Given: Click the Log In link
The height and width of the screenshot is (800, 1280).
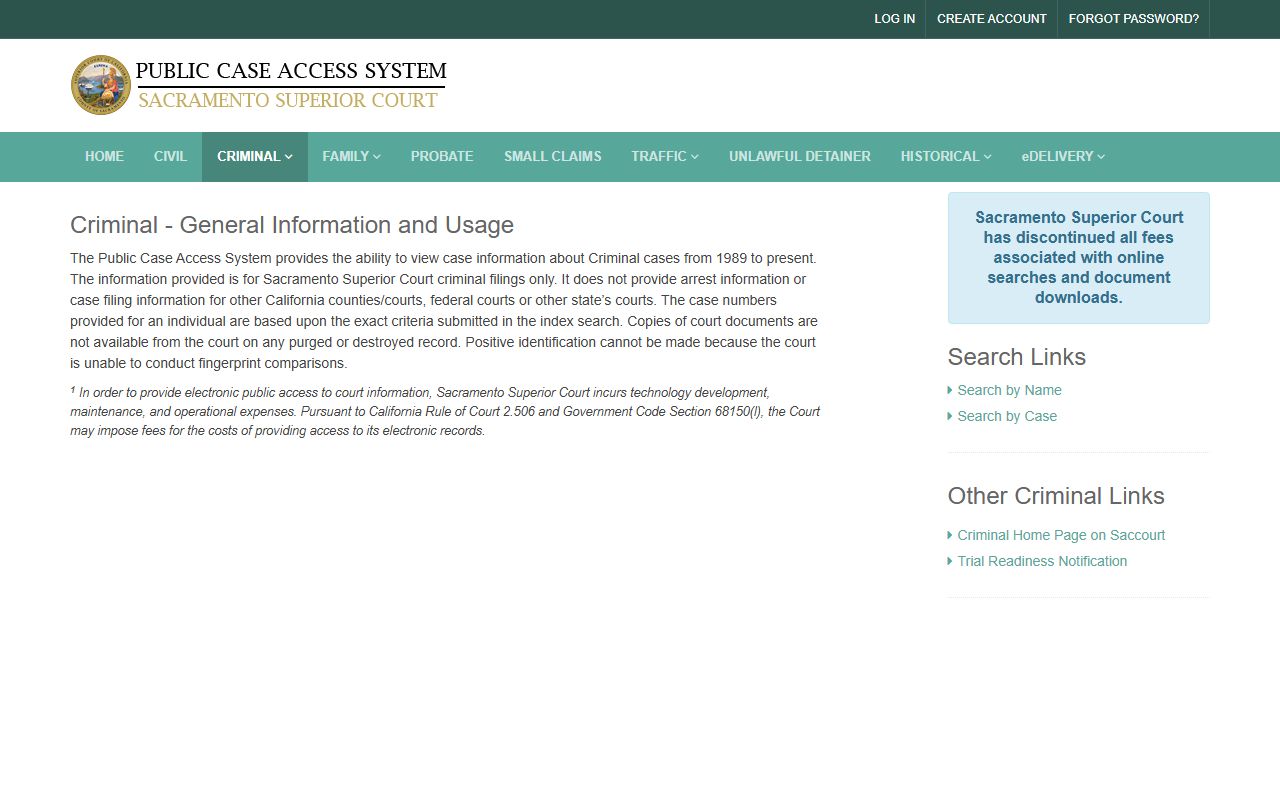Looking at the screenshot, I should point(894,19).
